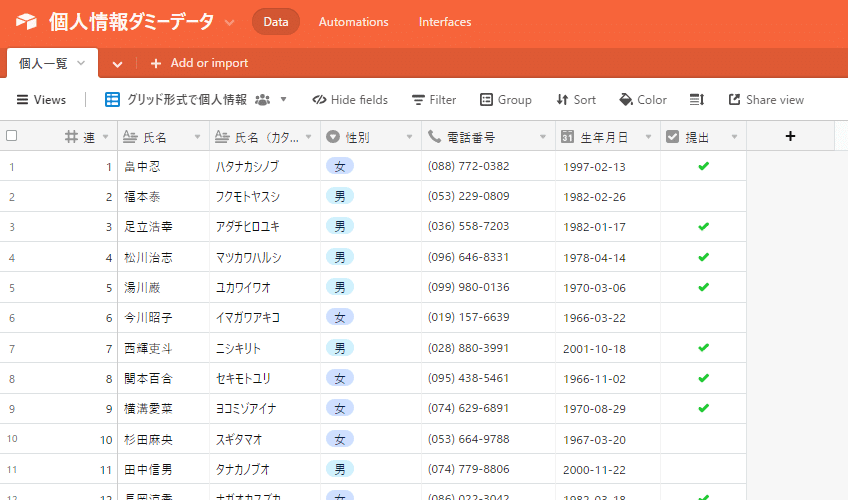The width and height of the screenshot is (848, 500).
Task: Toggle 提出 checkbox for 西輝吏斗
Action: click(x=703, y=348)
